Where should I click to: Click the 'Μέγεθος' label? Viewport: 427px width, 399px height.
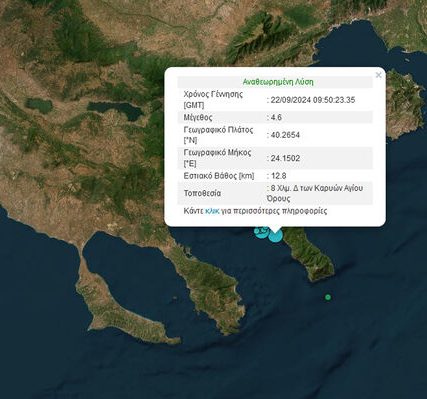(198, 117)
